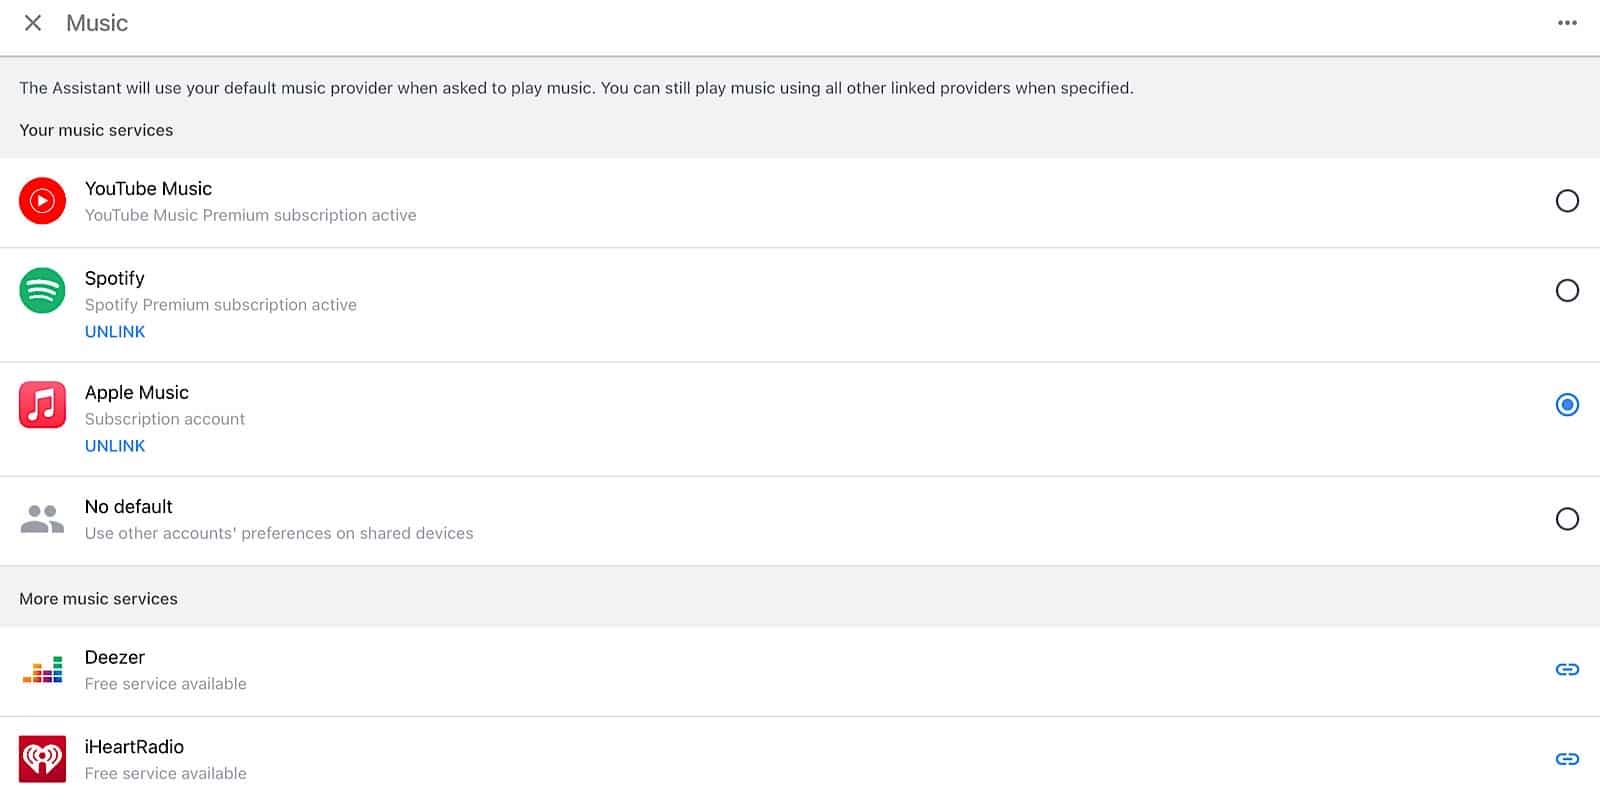Select YouTube Music as default provider
Viewport: 1600px width, 800px height.
[1568, 201]
